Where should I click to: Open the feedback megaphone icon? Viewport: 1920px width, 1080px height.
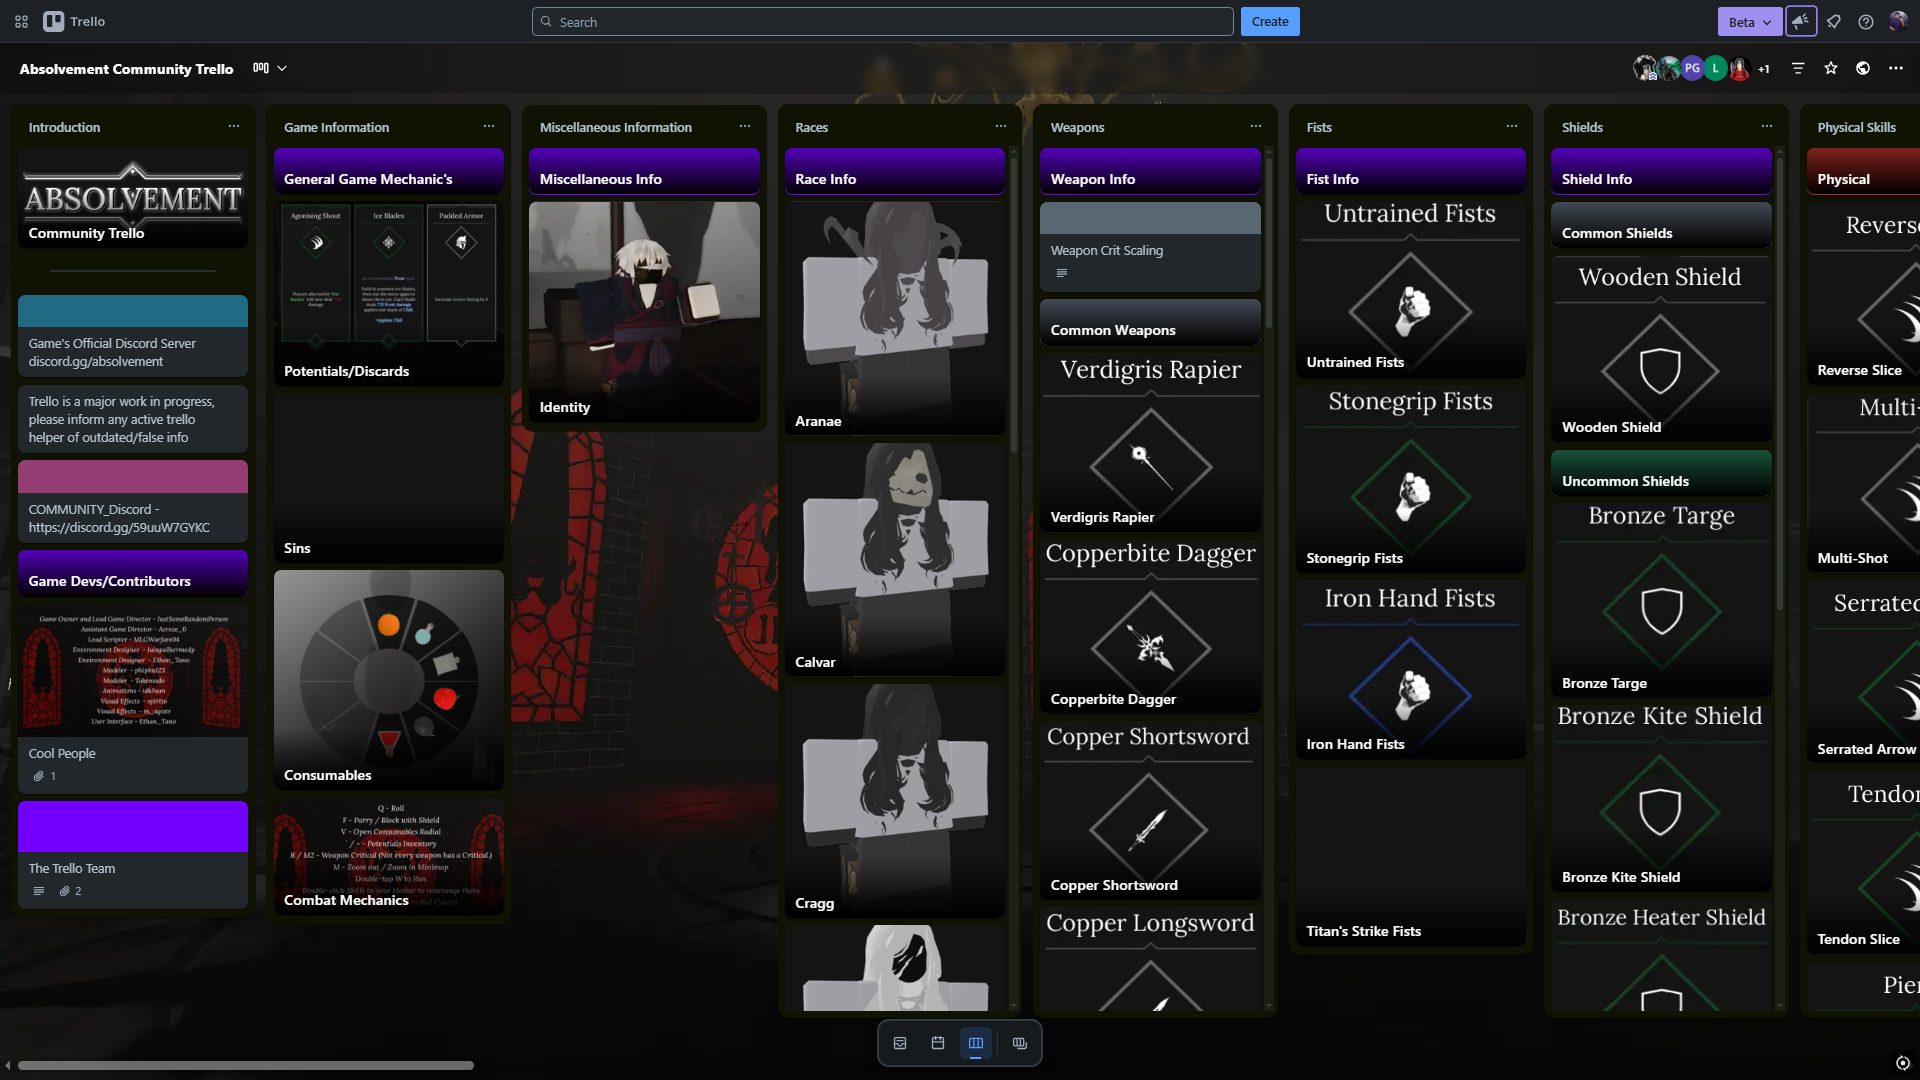[1801, 21]
